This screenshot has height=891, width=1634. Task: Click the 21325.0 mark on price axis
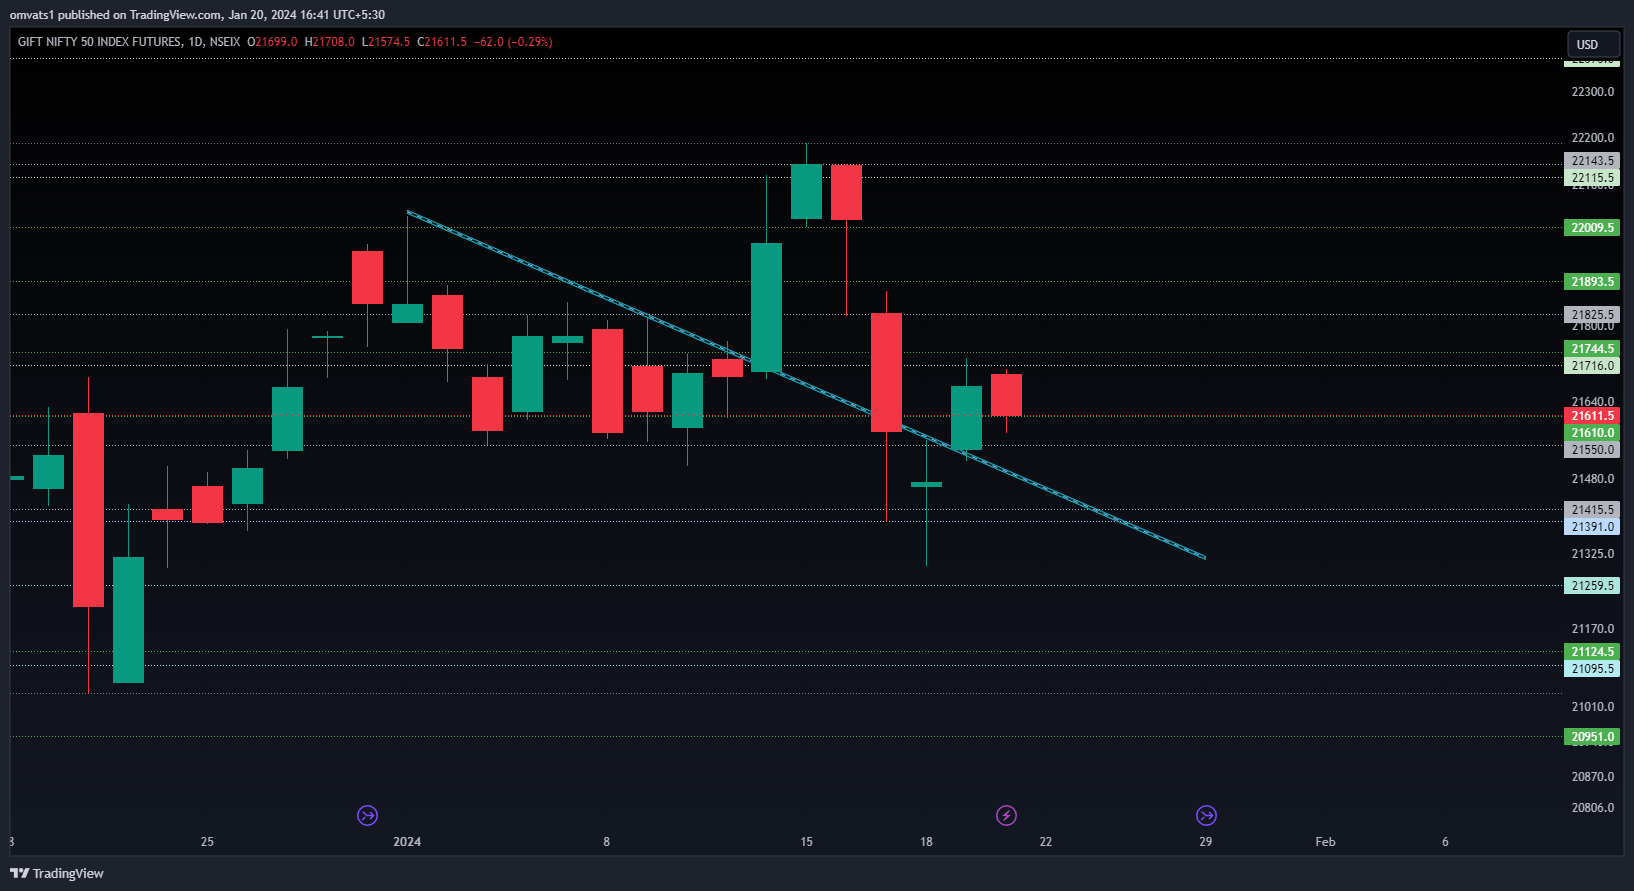point(1592,554)
